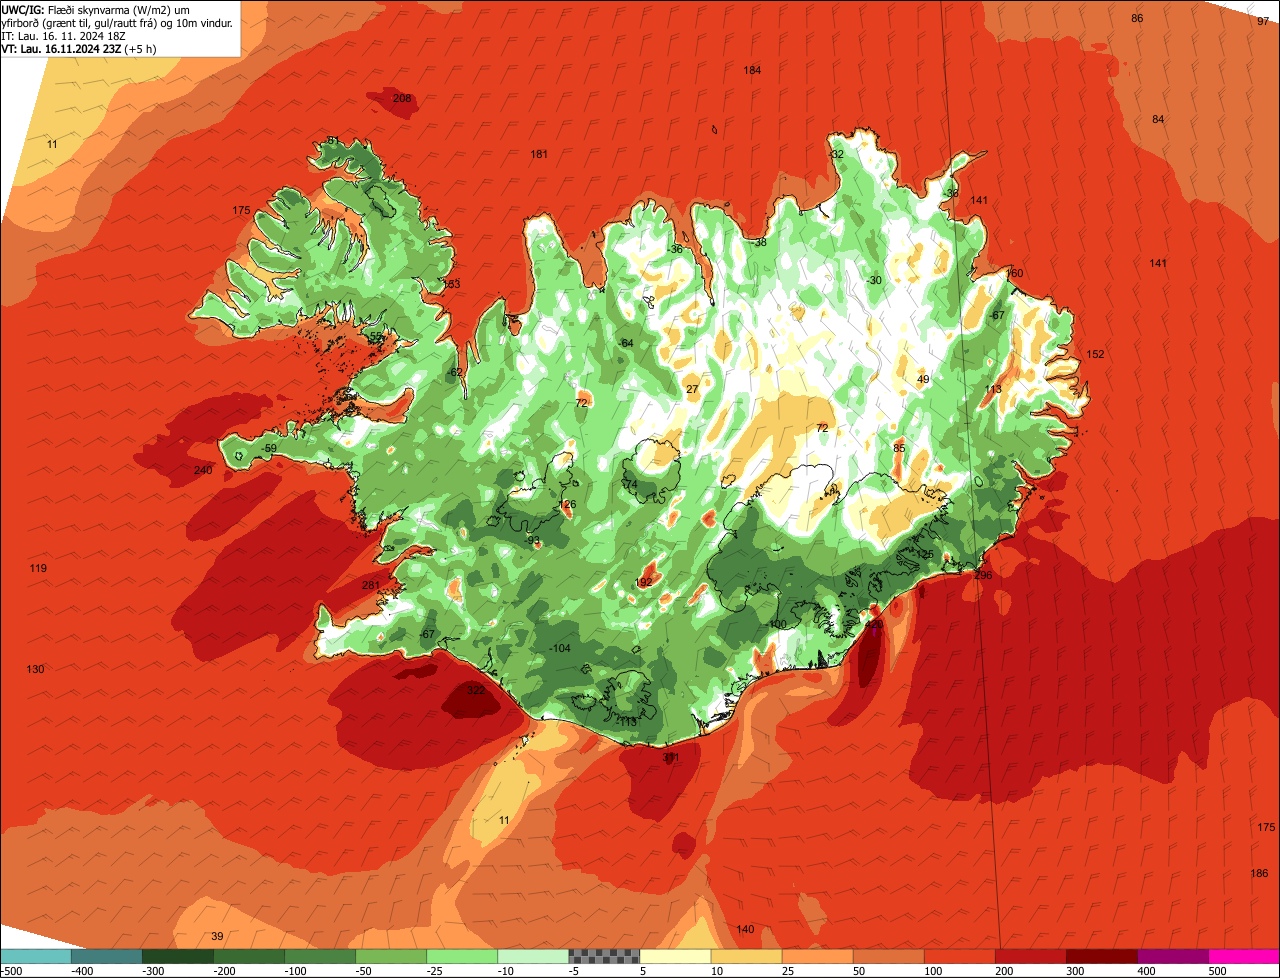Click the map value 140
The width and height of the screenshot is (1280, 978).
745,929
